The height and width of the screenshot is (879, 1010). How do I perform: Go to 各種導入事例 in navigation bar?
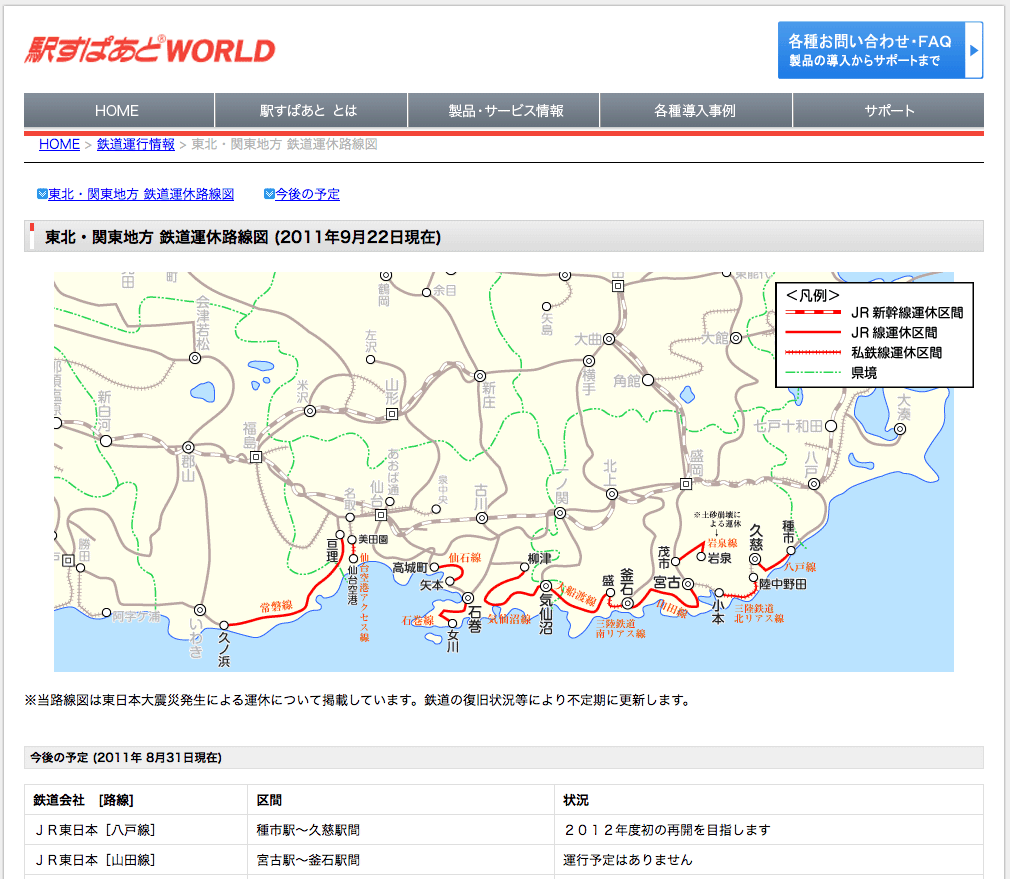[x=695, y=111]
